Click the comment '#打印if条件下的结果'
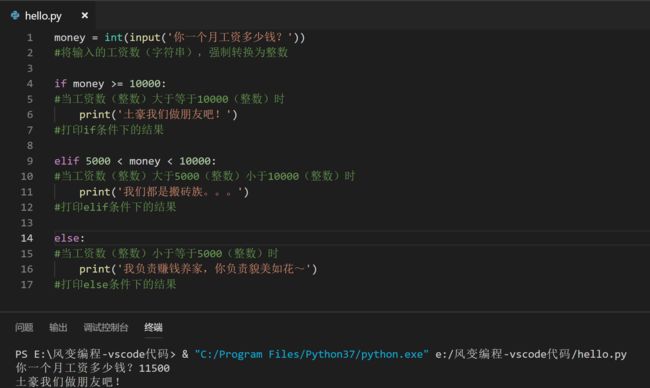 click(x=109, y=130)
